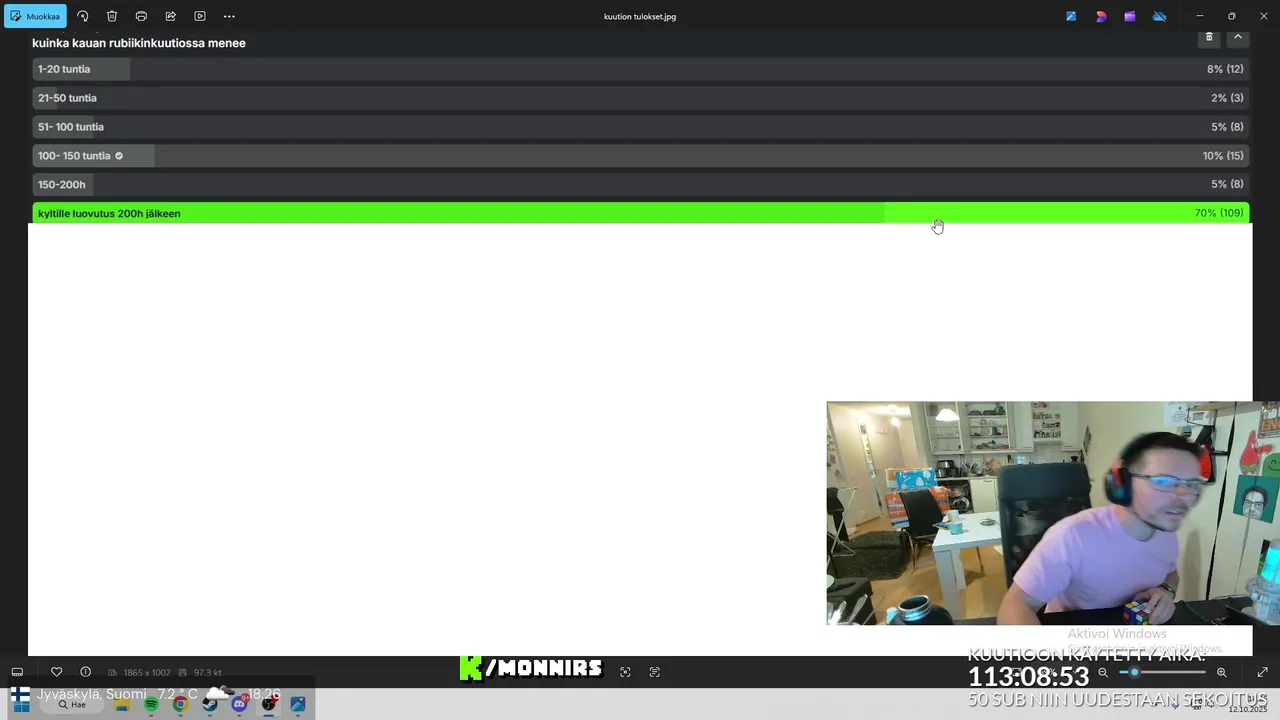
Task: Select the 51- 100 tuntia poll row
Action: [x=640, y=127]
